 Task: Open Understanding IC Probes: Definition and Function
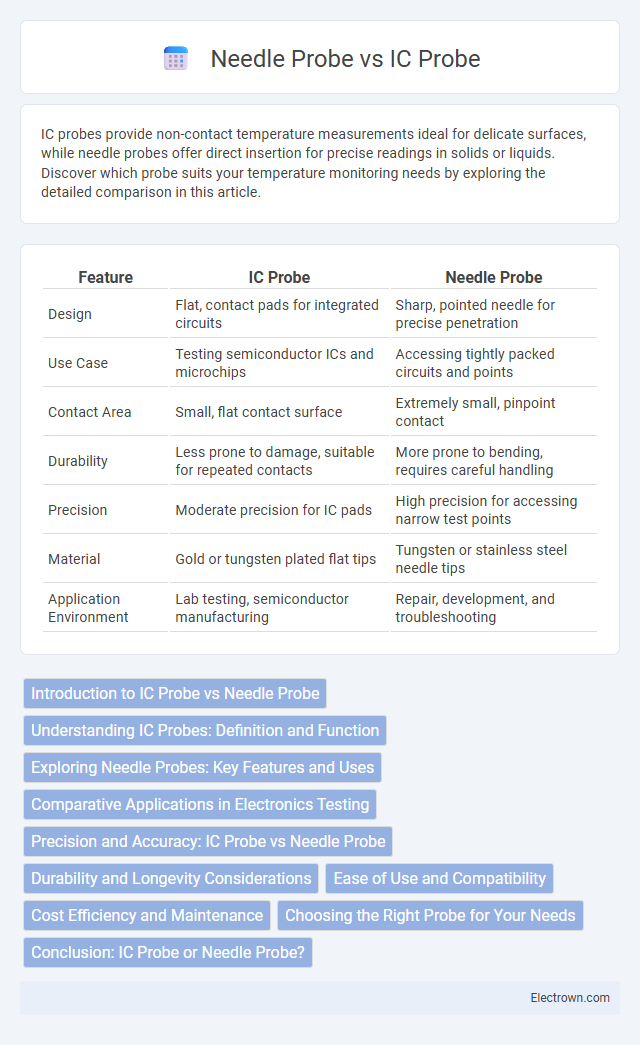point(205,730)
